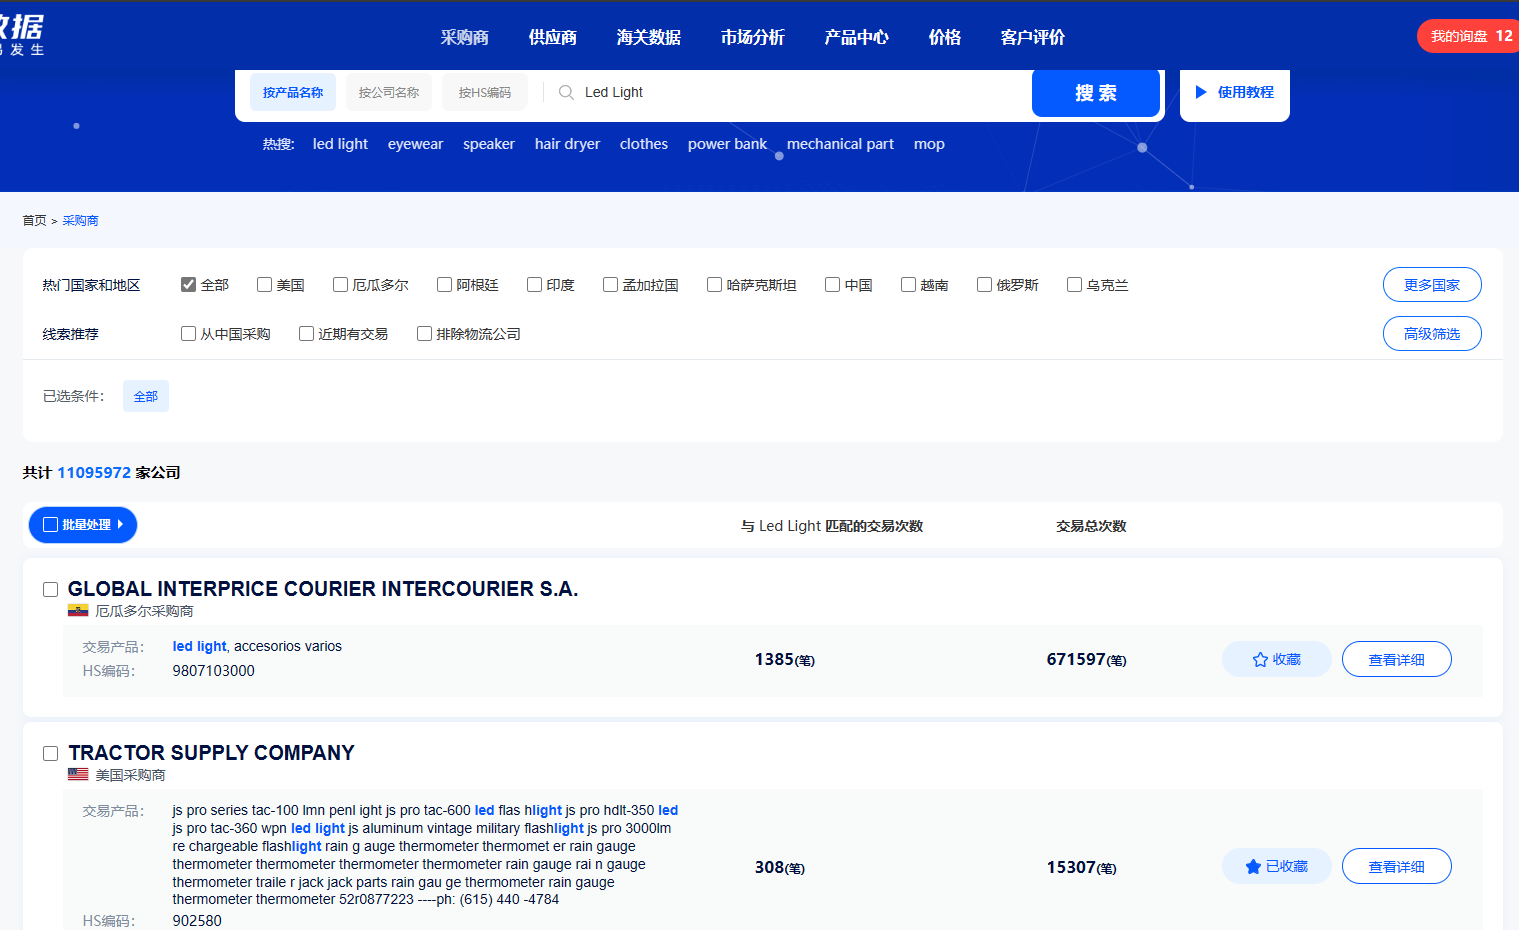Select the 印度 checkbox
This screenshot has height=930, width=1519.
coord(534,285)
